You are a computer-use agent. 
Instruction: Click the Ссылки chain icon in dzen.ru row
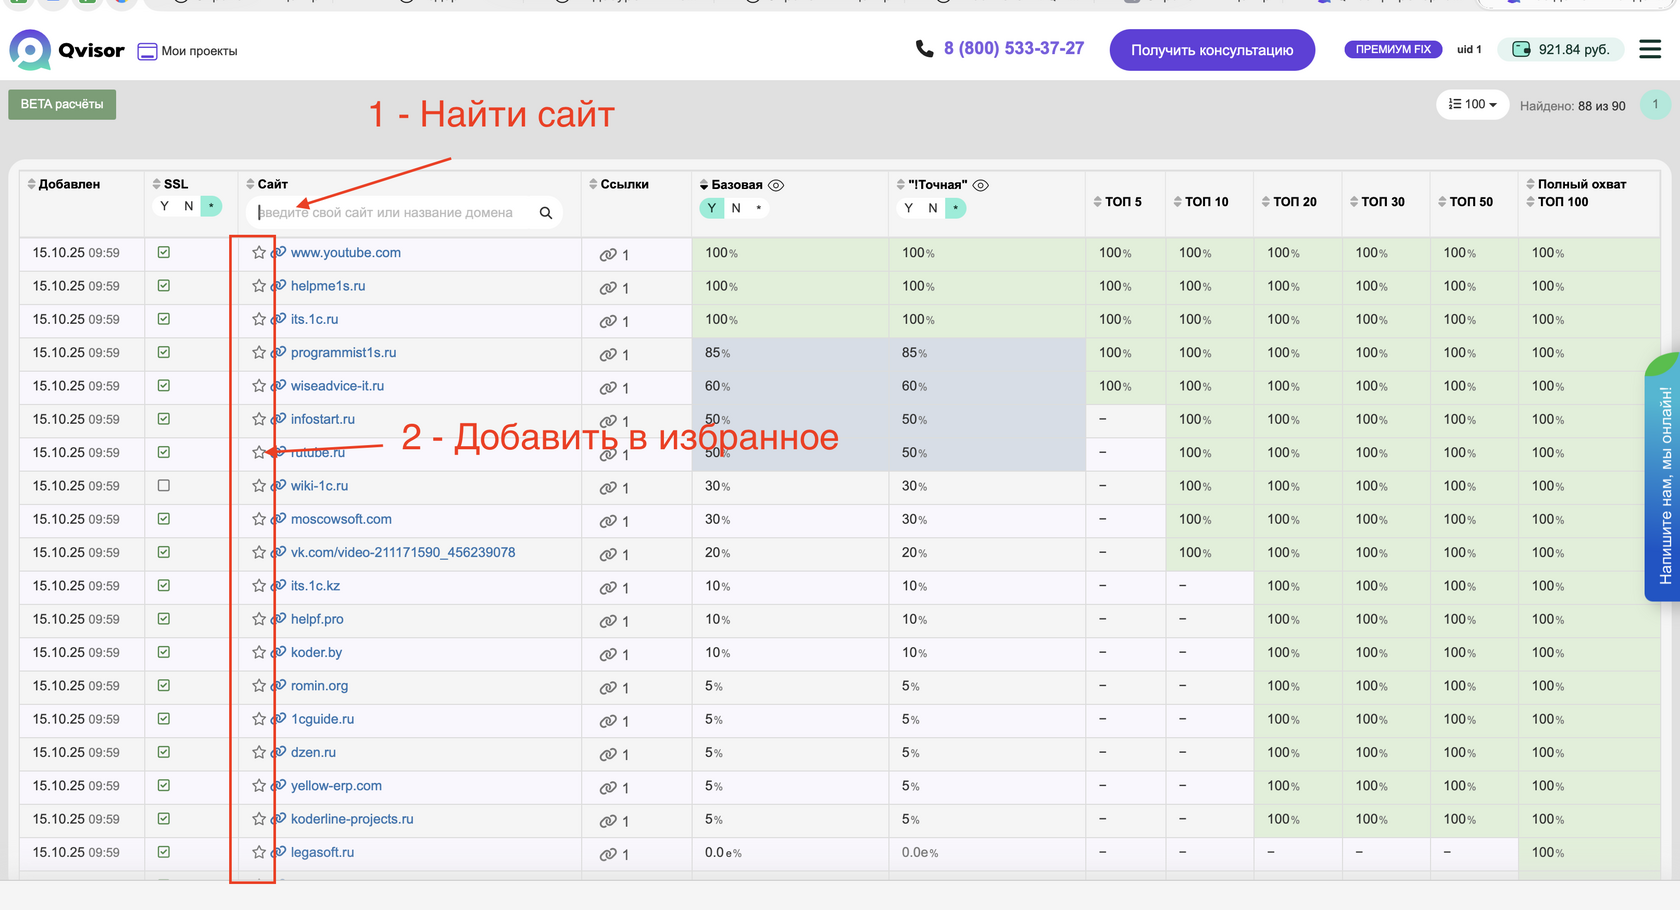608,754
